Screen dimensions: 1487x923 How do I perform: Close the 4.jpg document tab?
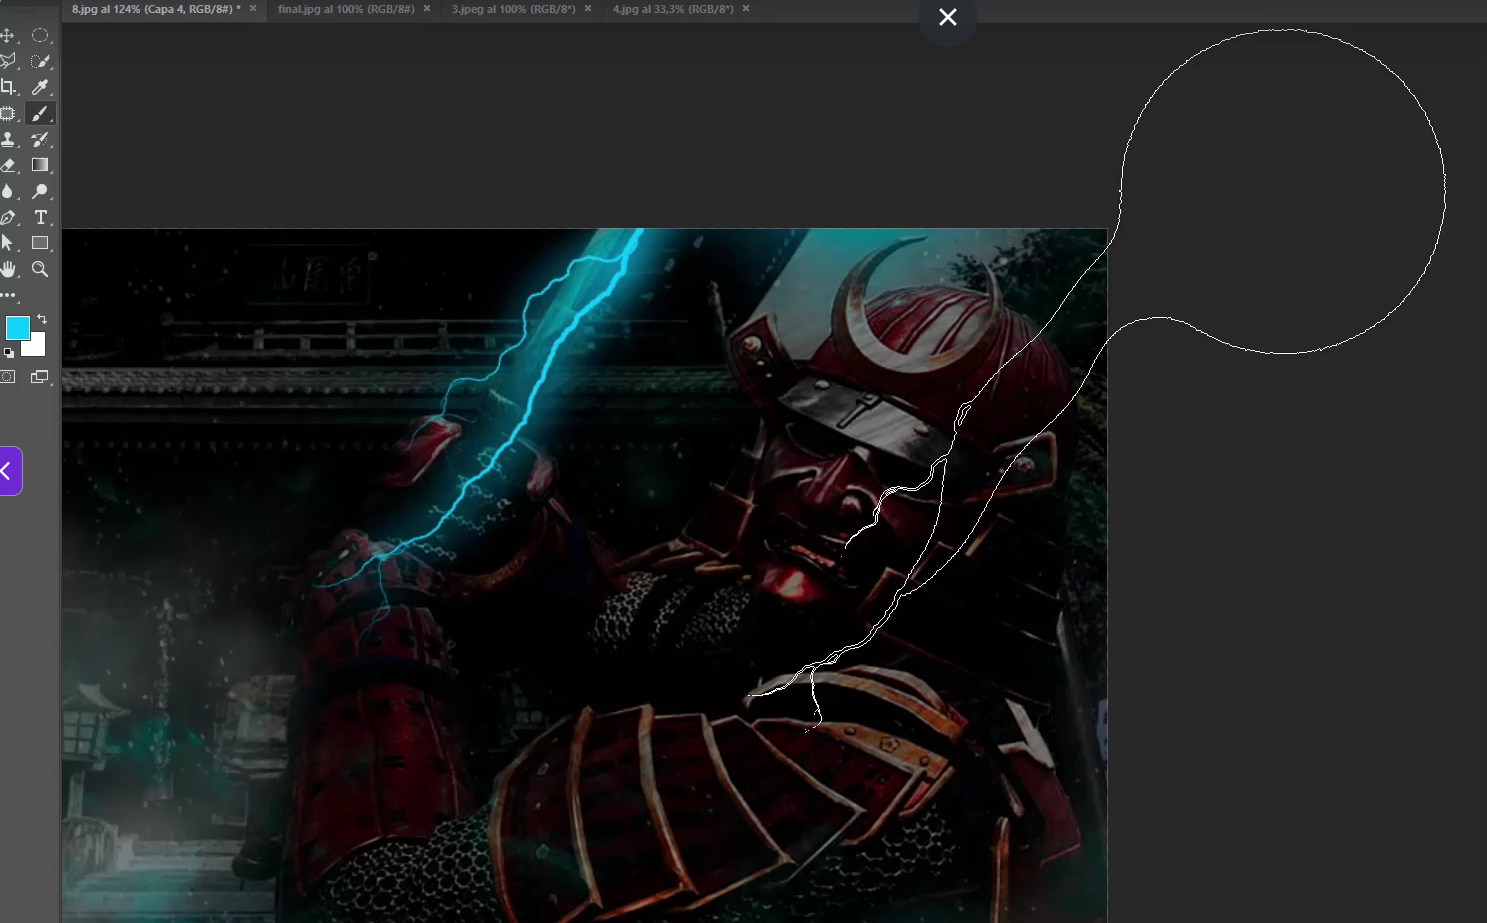point(746,9)
